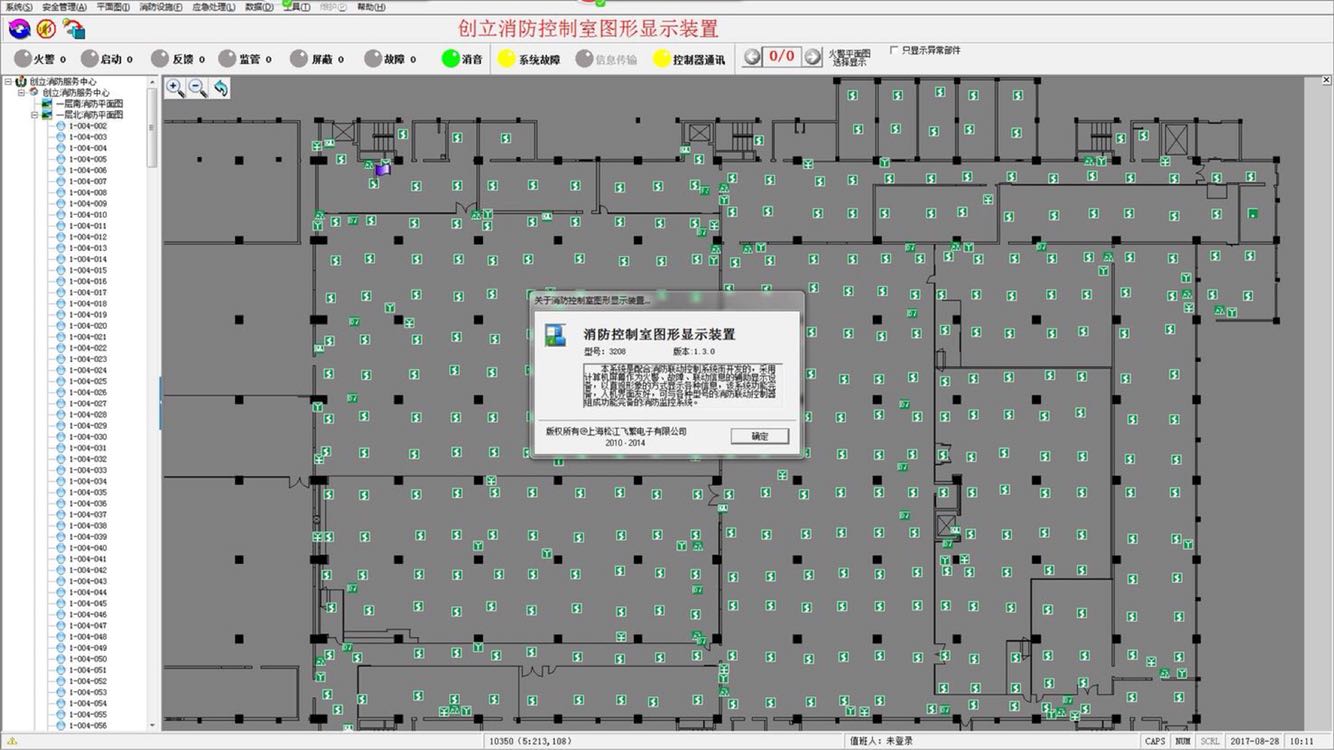The height and width of the screenshot is (750, 1334).
Task: Select the export/transfer toolbar icon
Action: coord(73,29)
